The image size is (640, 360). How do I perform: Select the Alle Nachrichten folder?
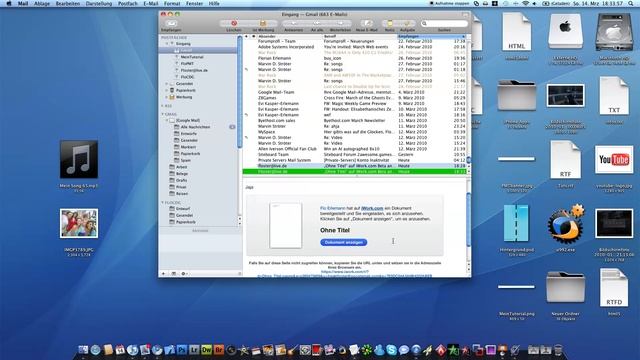195,127
